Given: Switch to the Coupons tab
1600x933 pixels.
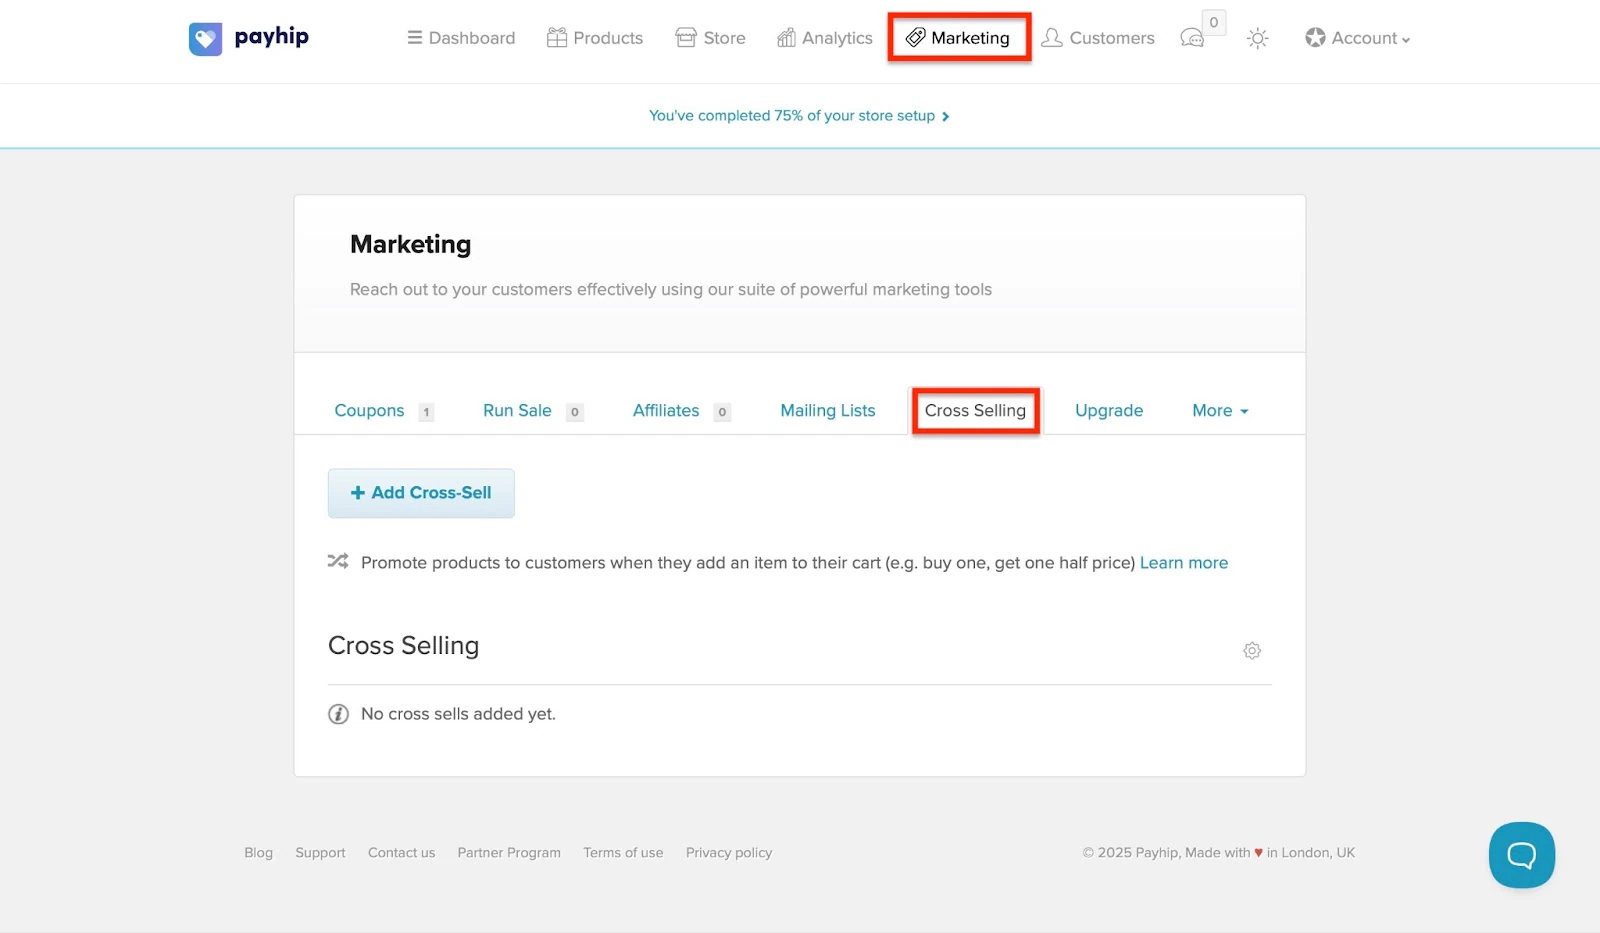Looking at the screenshot, I should coord(370,411).
